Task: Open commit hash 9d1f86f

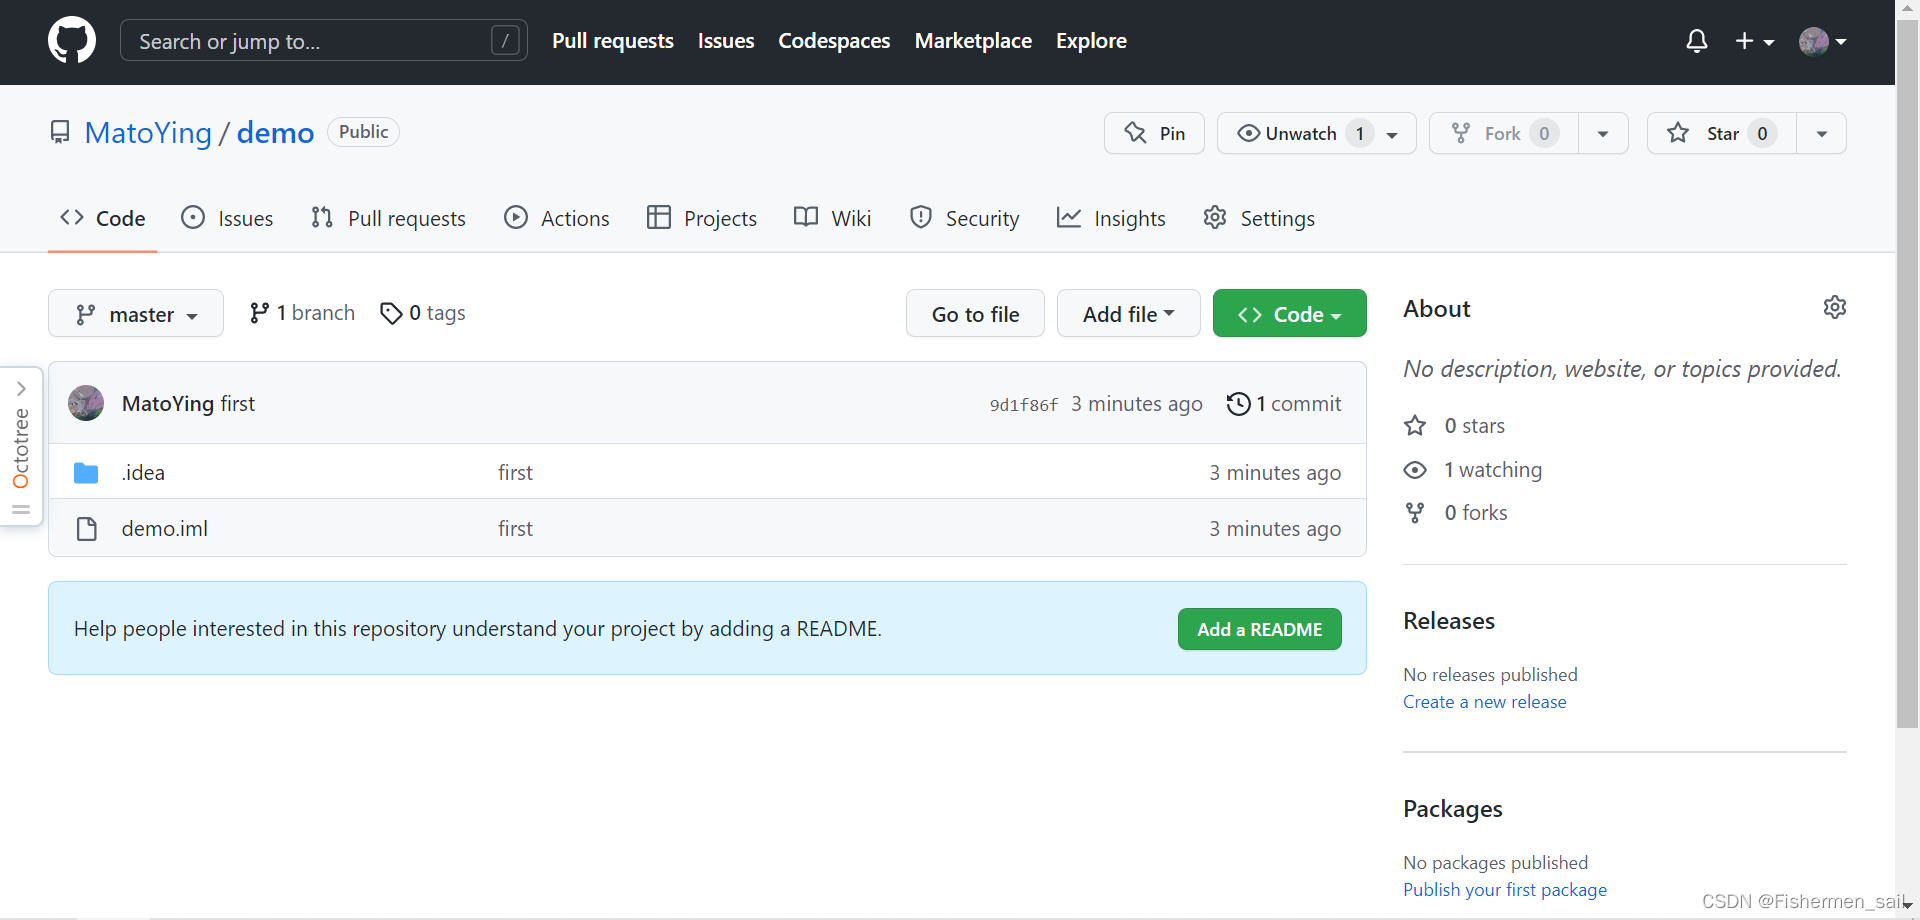Action: (1024, 405)
